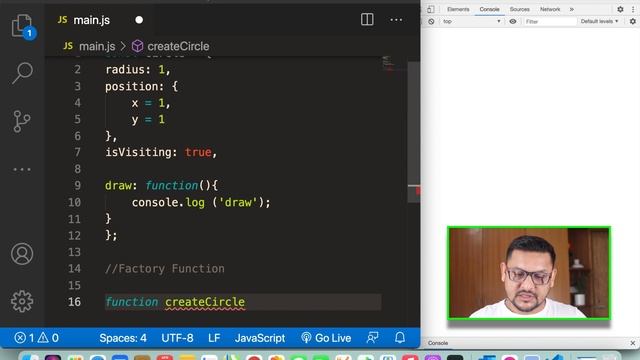Toggle device toolbar icon in DevTools
Viewport: 640px width, 360px height.
click(x=431, y=9)
